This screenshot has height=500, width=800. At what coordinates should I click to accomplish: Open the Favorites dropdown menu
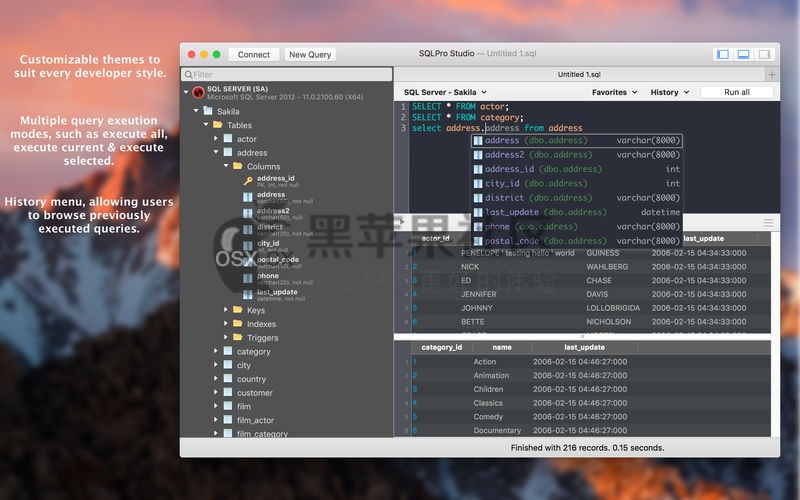[614, 92]
